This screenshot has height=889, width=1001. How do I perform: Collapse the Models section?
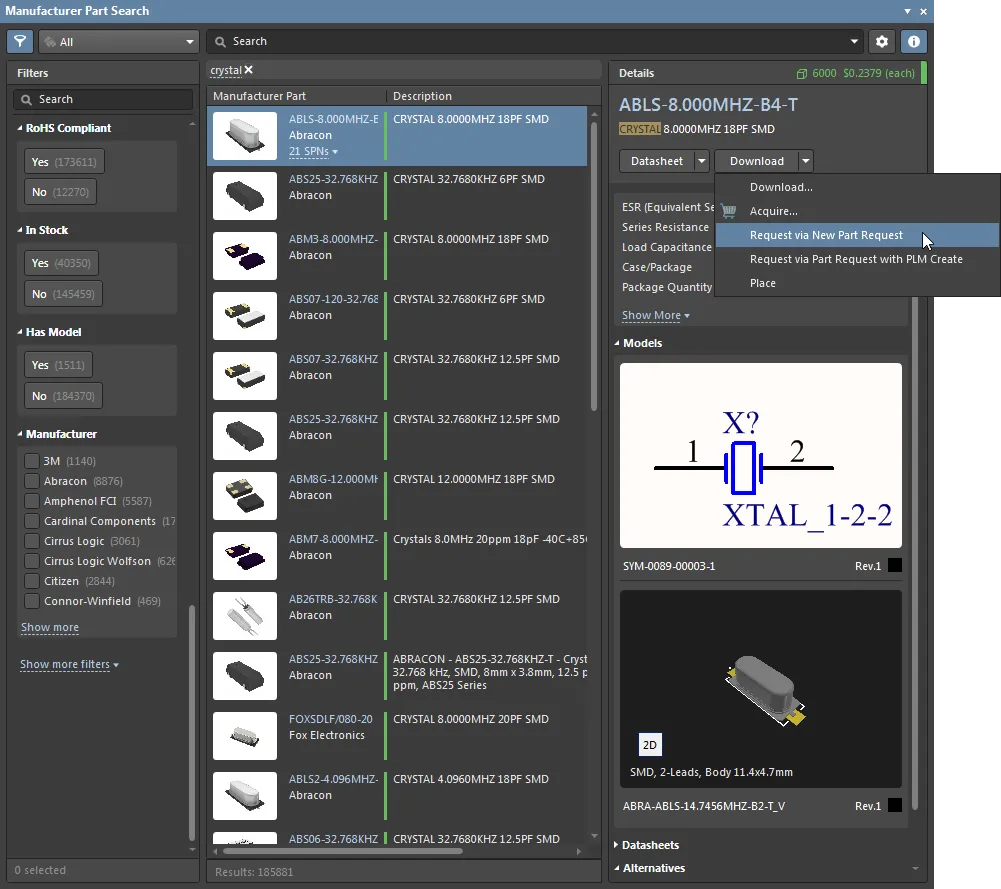(x=617, y=343)
